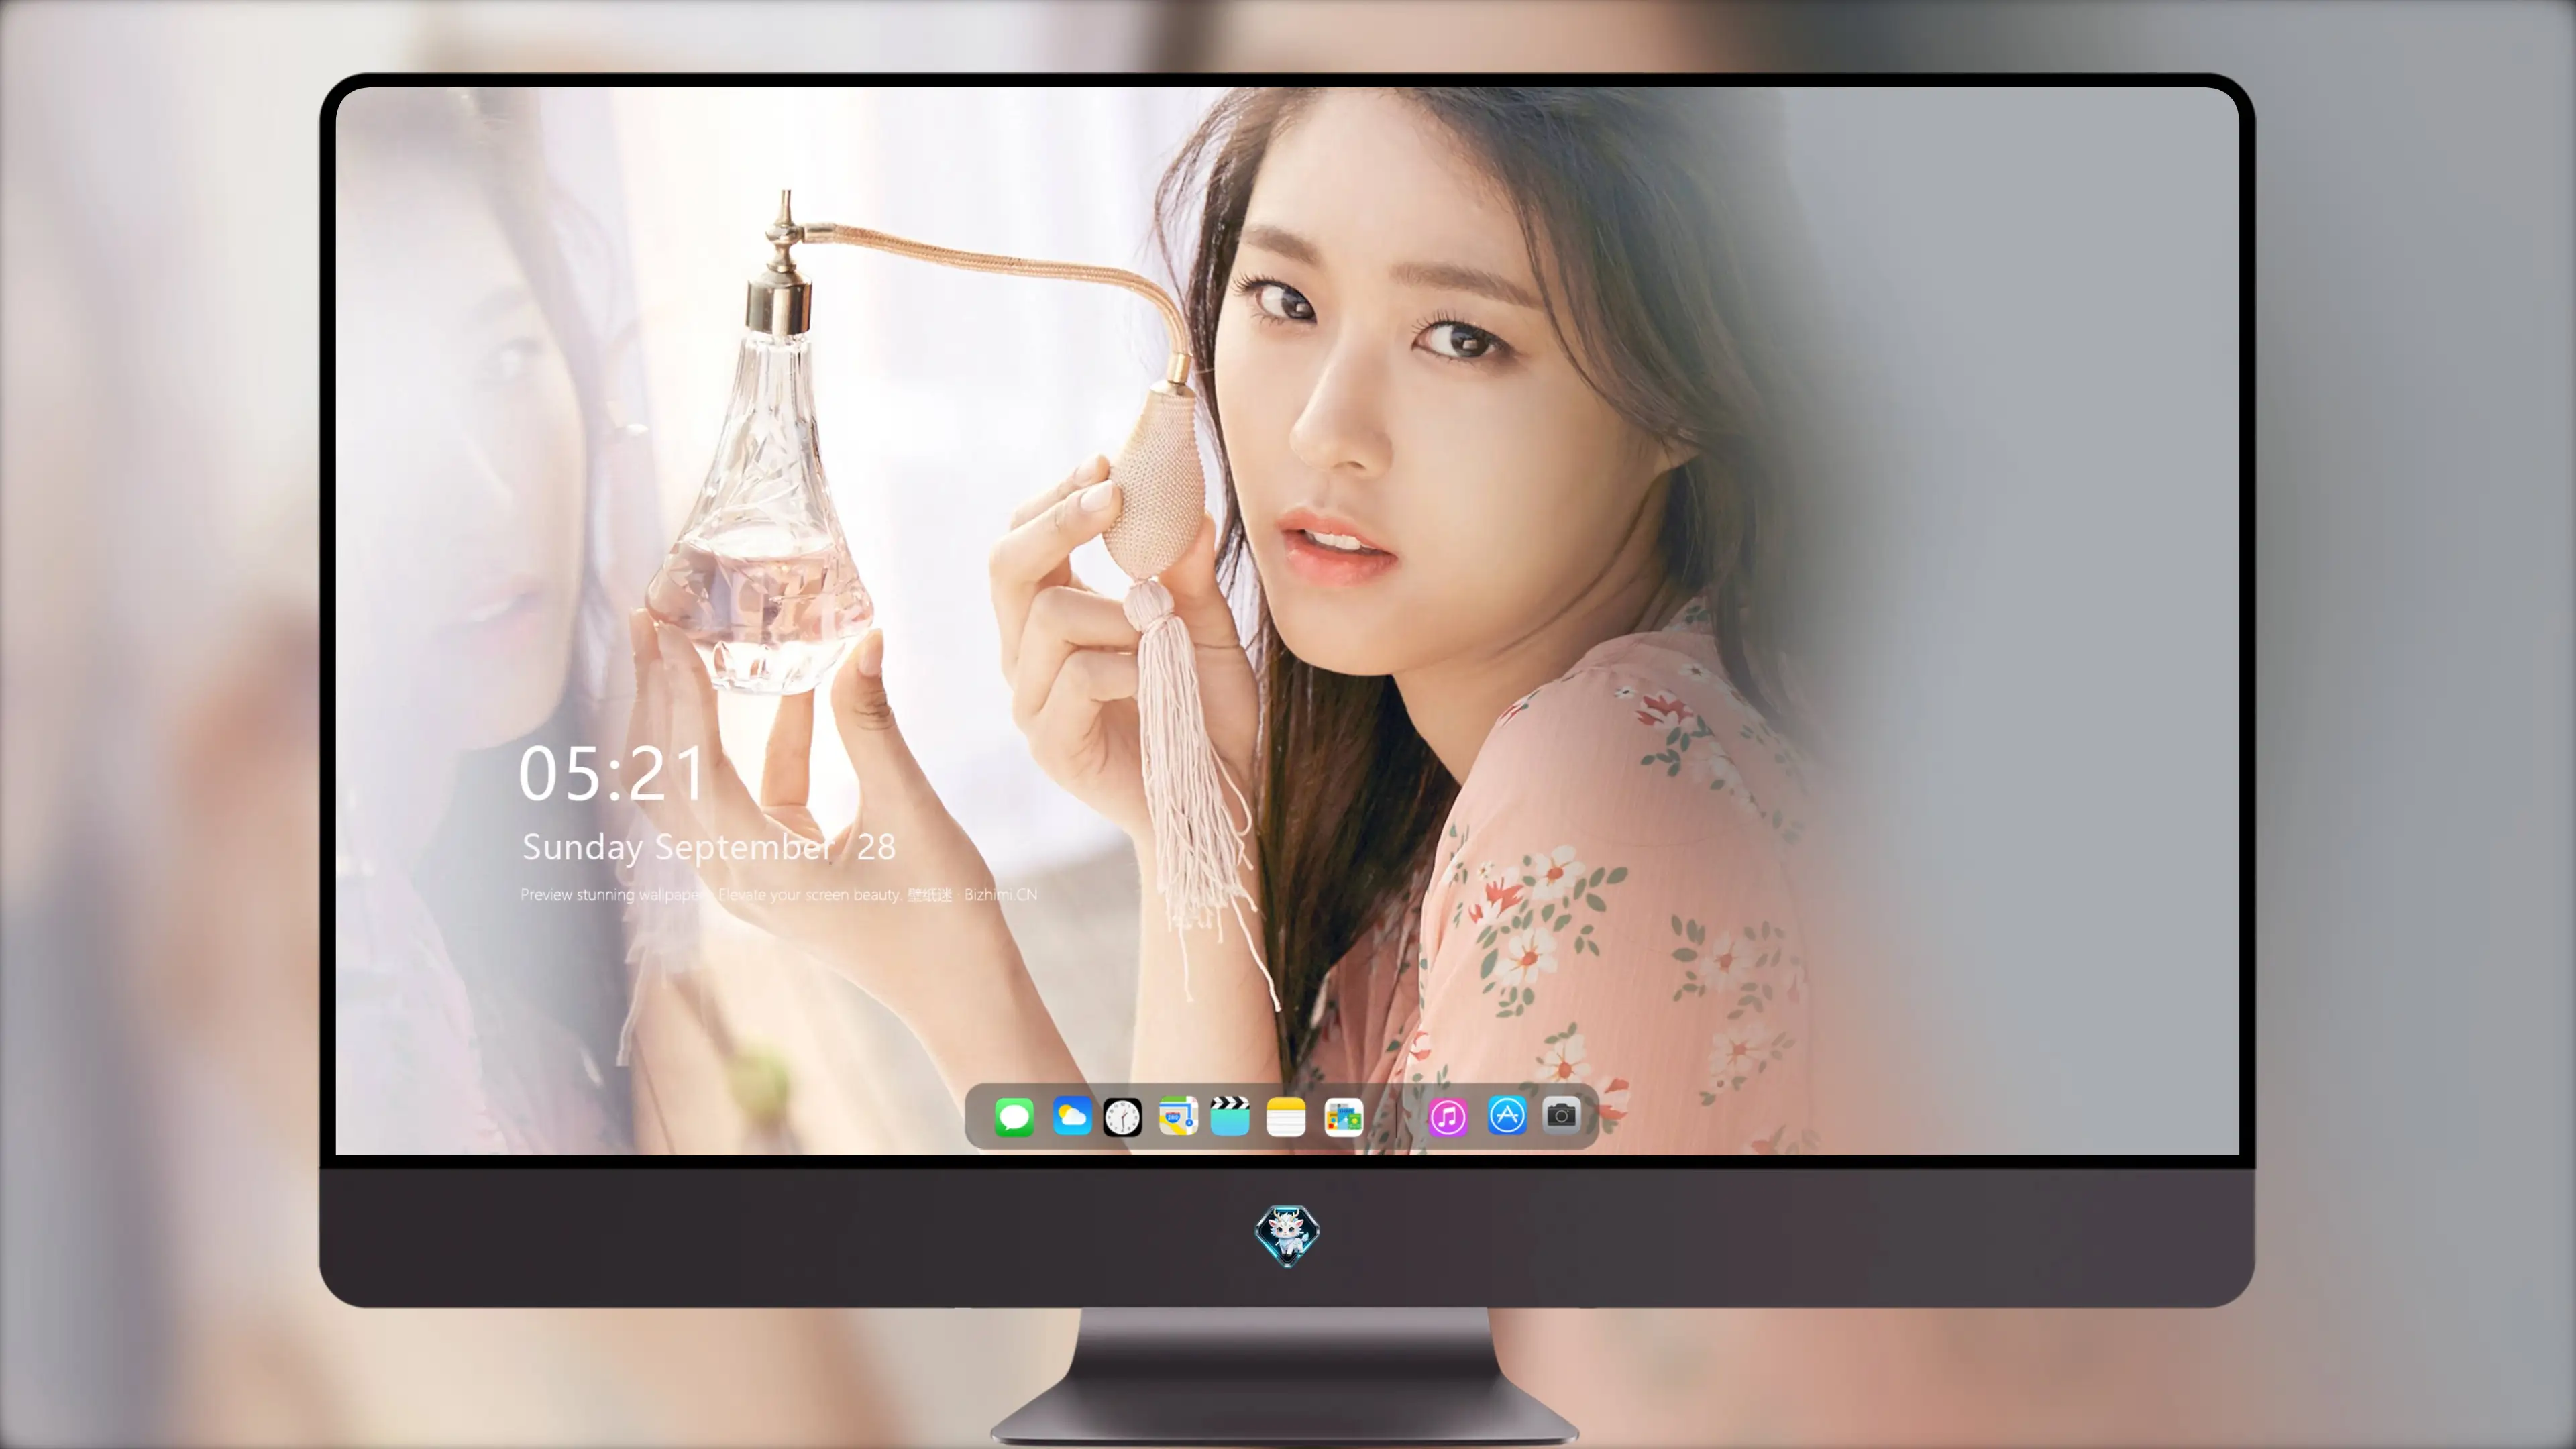Open the yellow Notes app
This screenshot has height=1449, width=2576.
[x=1286, y=1117]
